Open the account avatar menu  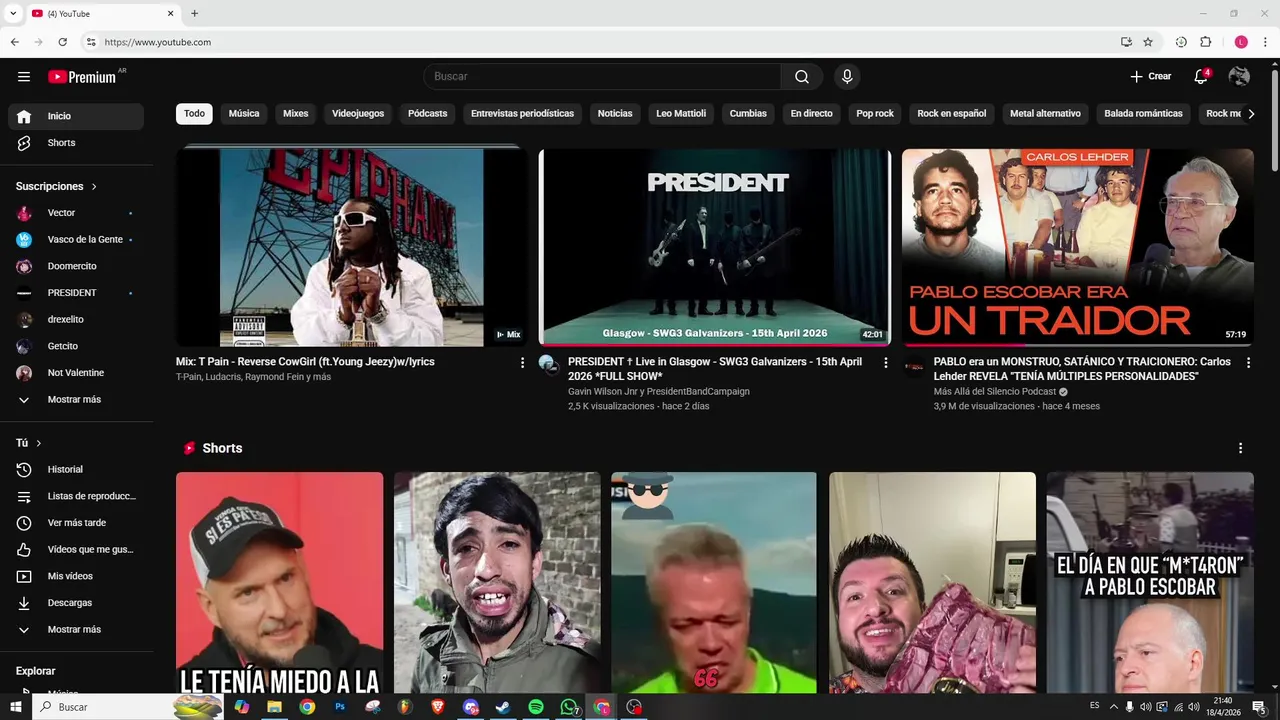pos(1239,77)
